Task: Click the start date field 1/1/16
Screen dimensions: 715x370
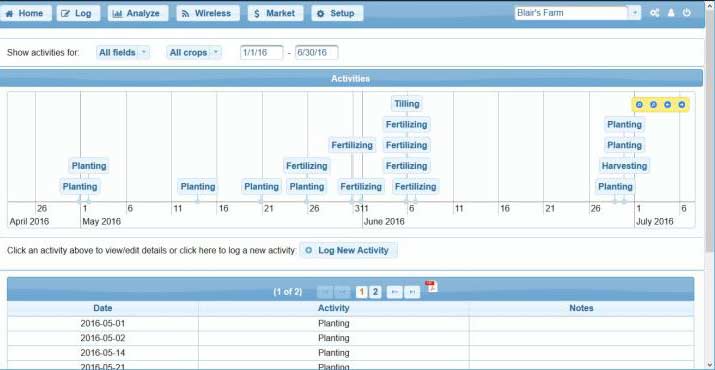Action: 261,52
